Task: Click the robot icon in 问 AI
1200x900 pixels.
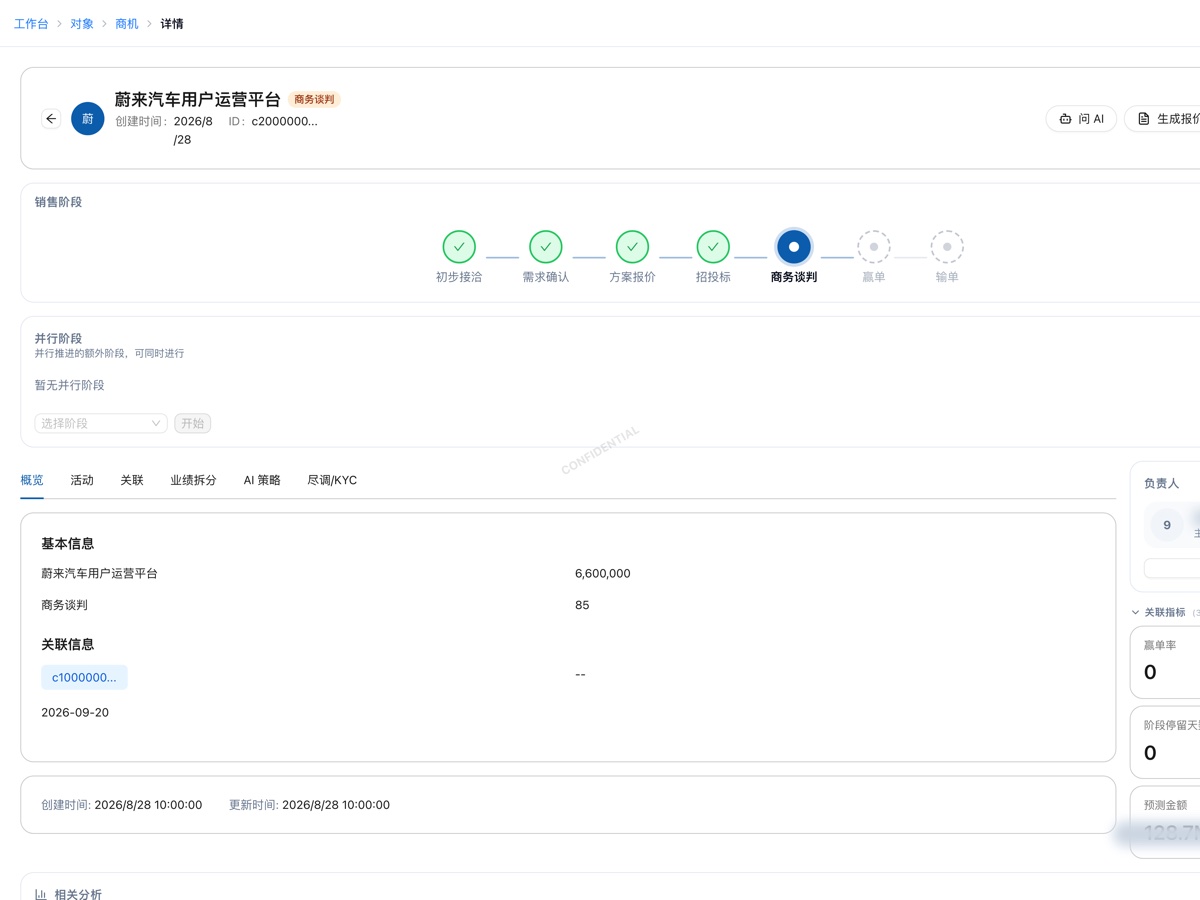Action: pyautogui.click(x=1065, y=119)
